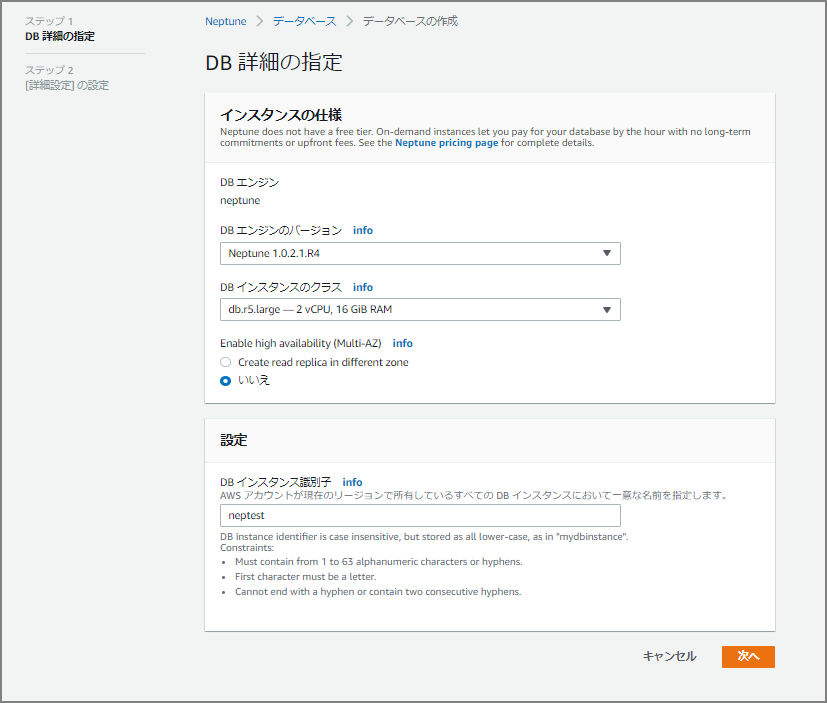Open info next to DB インスタンス識別子
This screenshot has height=703, width=827.
tap(352, 482)
